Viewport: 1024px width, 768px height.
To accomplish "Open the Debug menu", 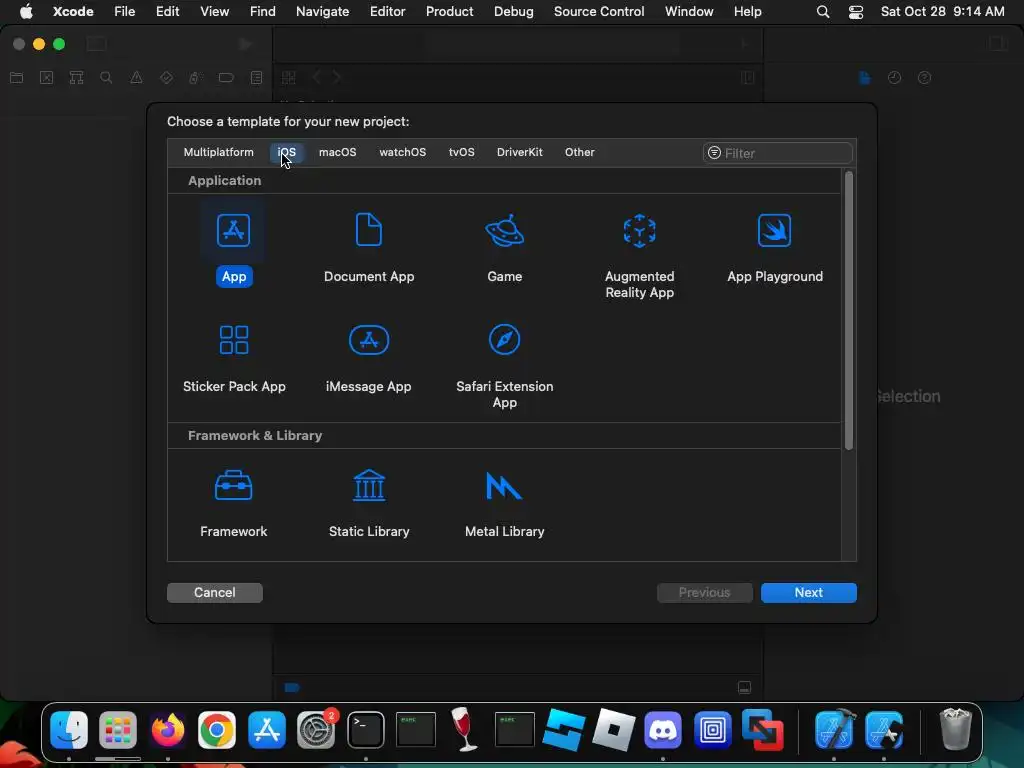I will click(x=513, y=11).
